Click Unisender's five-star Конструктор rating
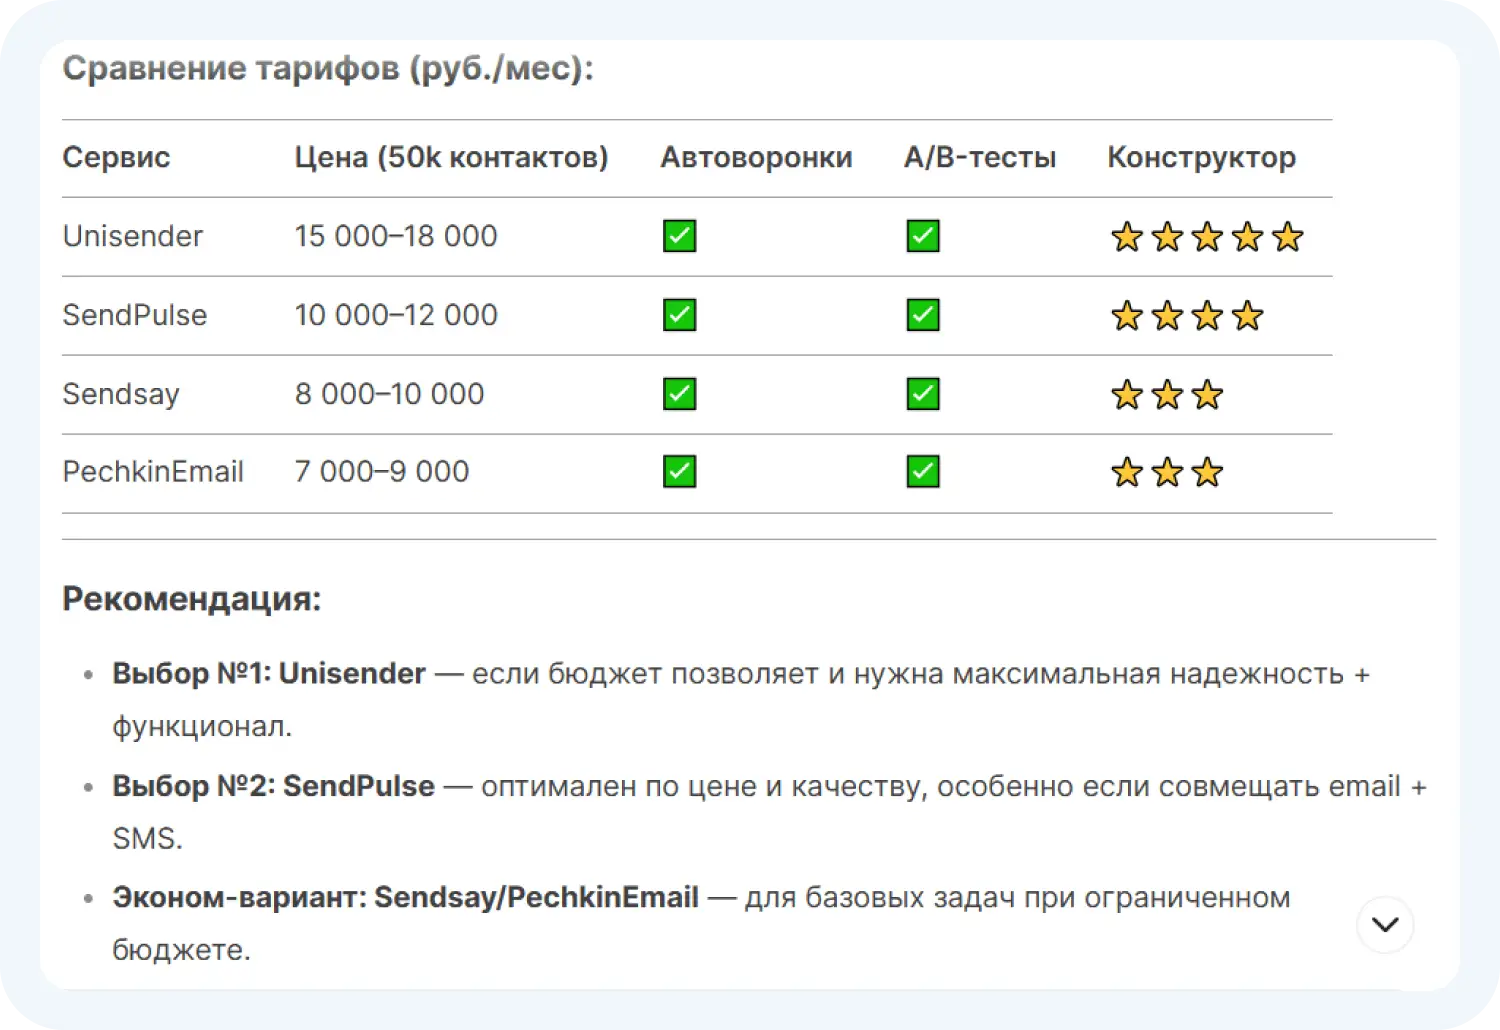Image resolution: width=1500 pixels, height=1030 pixels. point(1207,238)
